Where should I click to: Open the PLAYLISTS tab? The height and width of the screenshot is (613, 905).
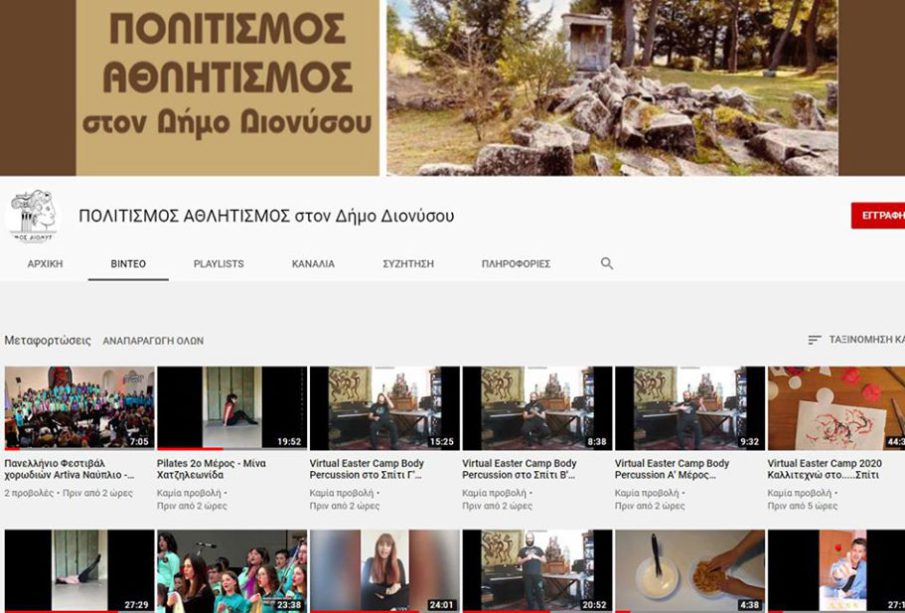(x=218, y=264)
